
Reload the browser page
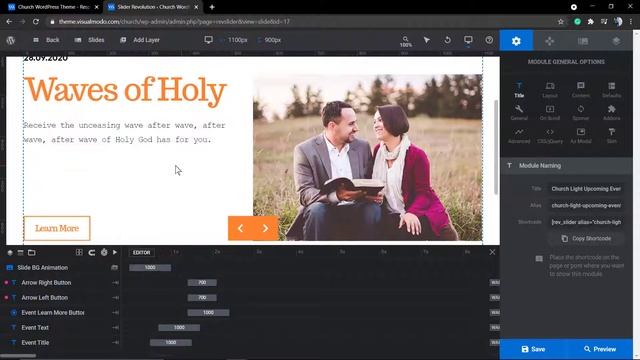(36, 22)
